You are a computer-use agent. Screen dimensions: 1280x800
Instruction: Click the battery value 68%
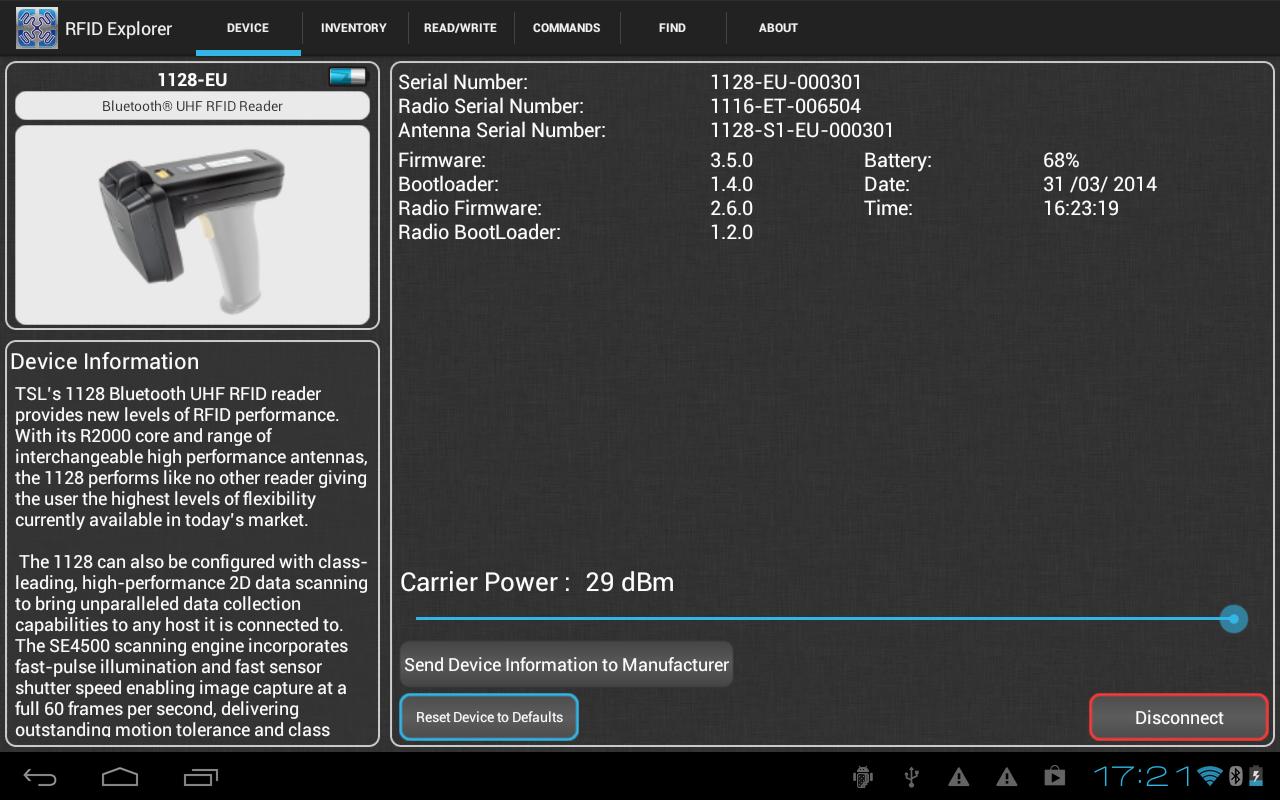click(1061, 160)
